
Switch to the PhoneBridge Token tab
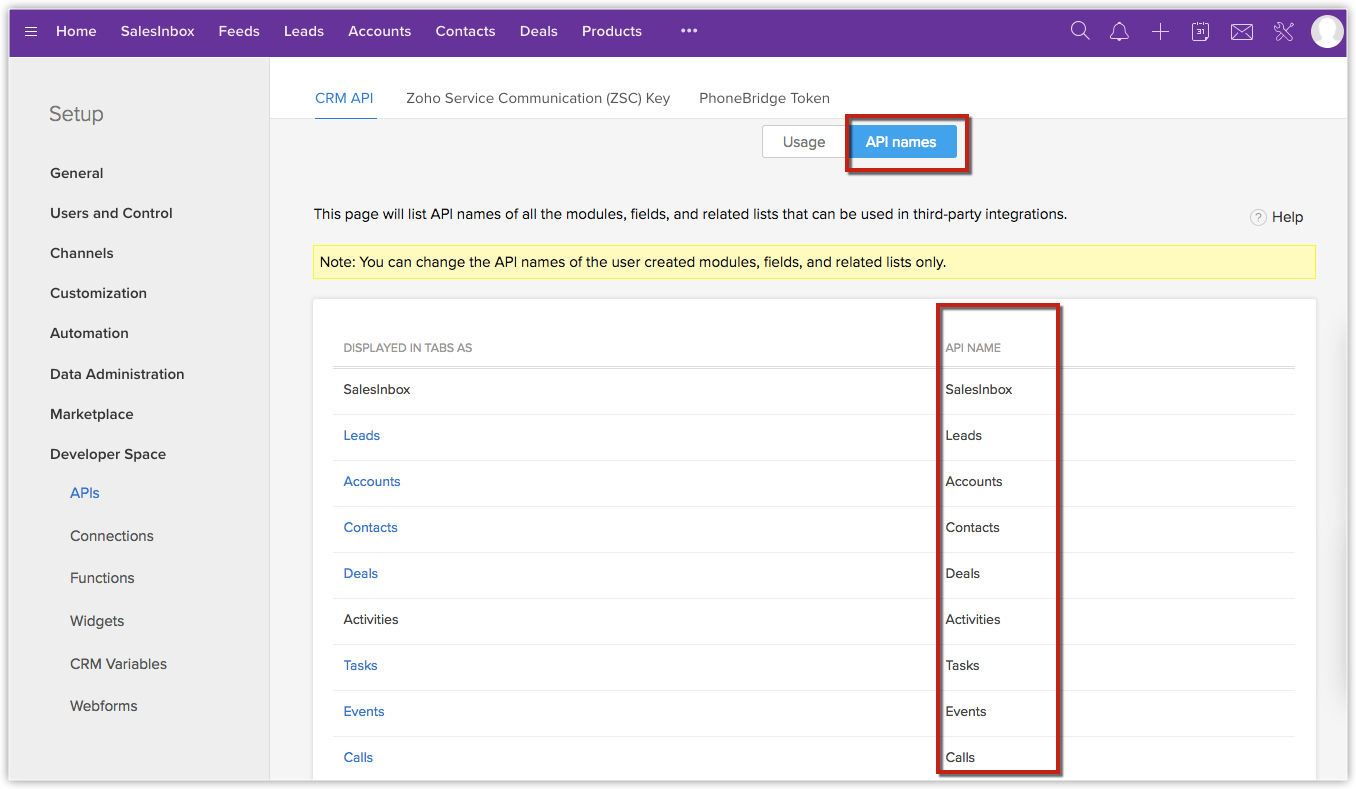764,98
